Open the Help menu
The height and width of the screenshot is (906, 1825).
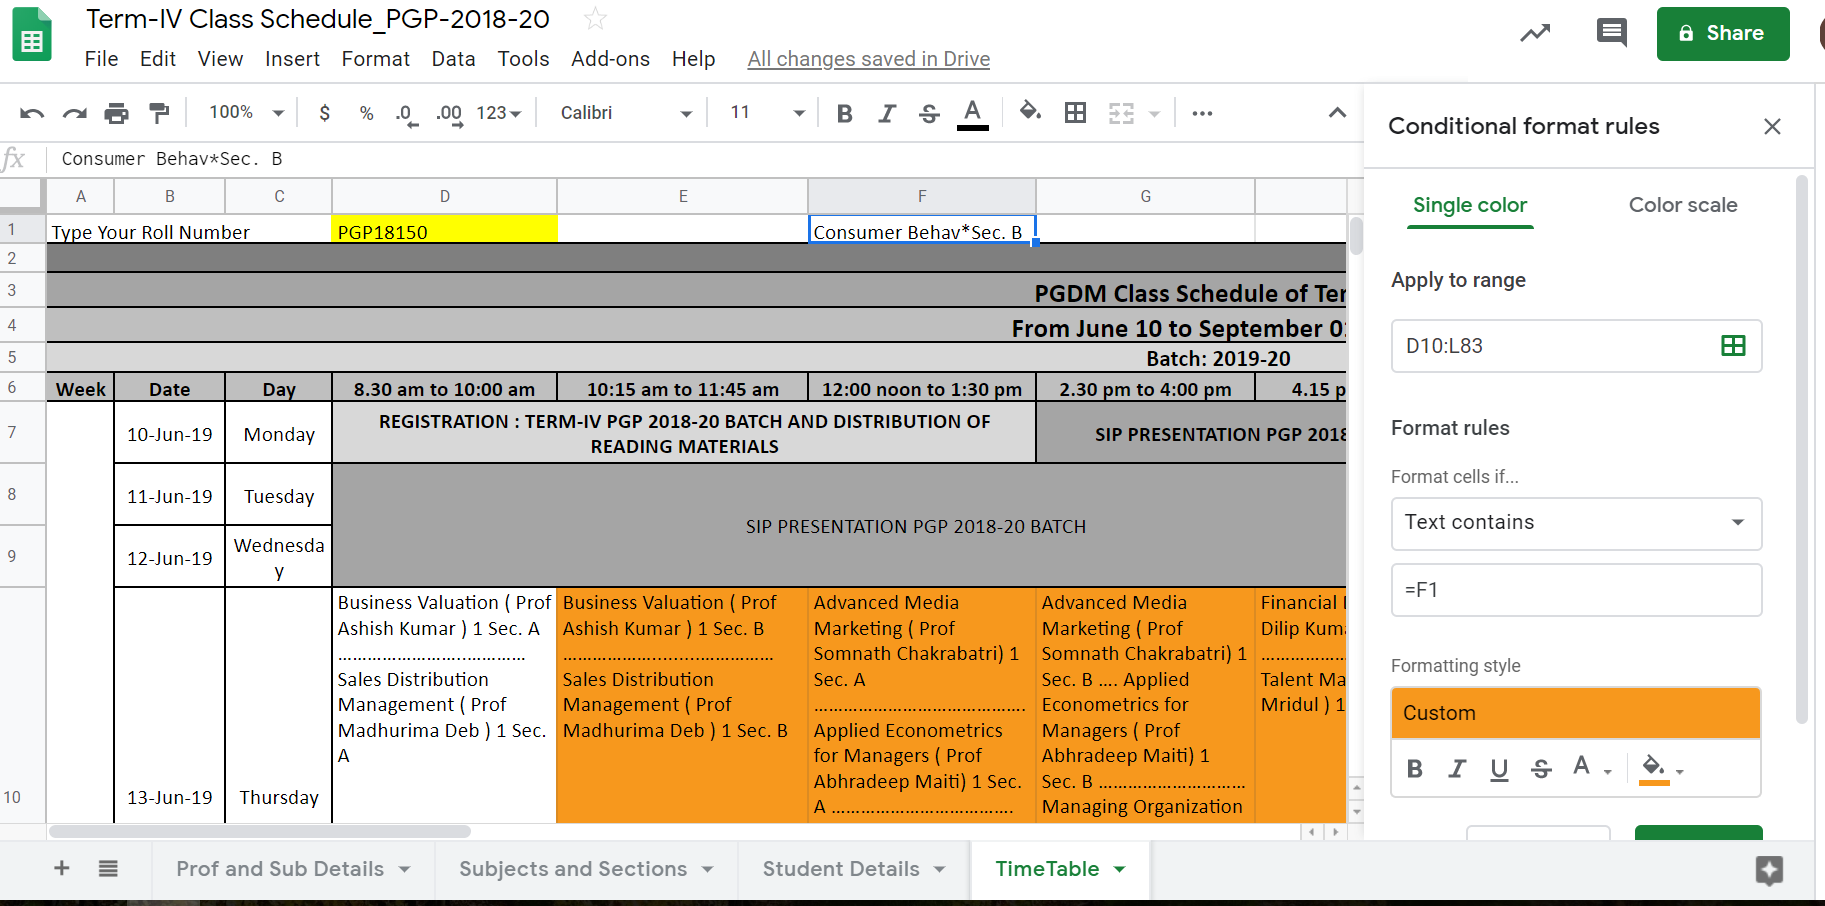click(x=693, y=59)
